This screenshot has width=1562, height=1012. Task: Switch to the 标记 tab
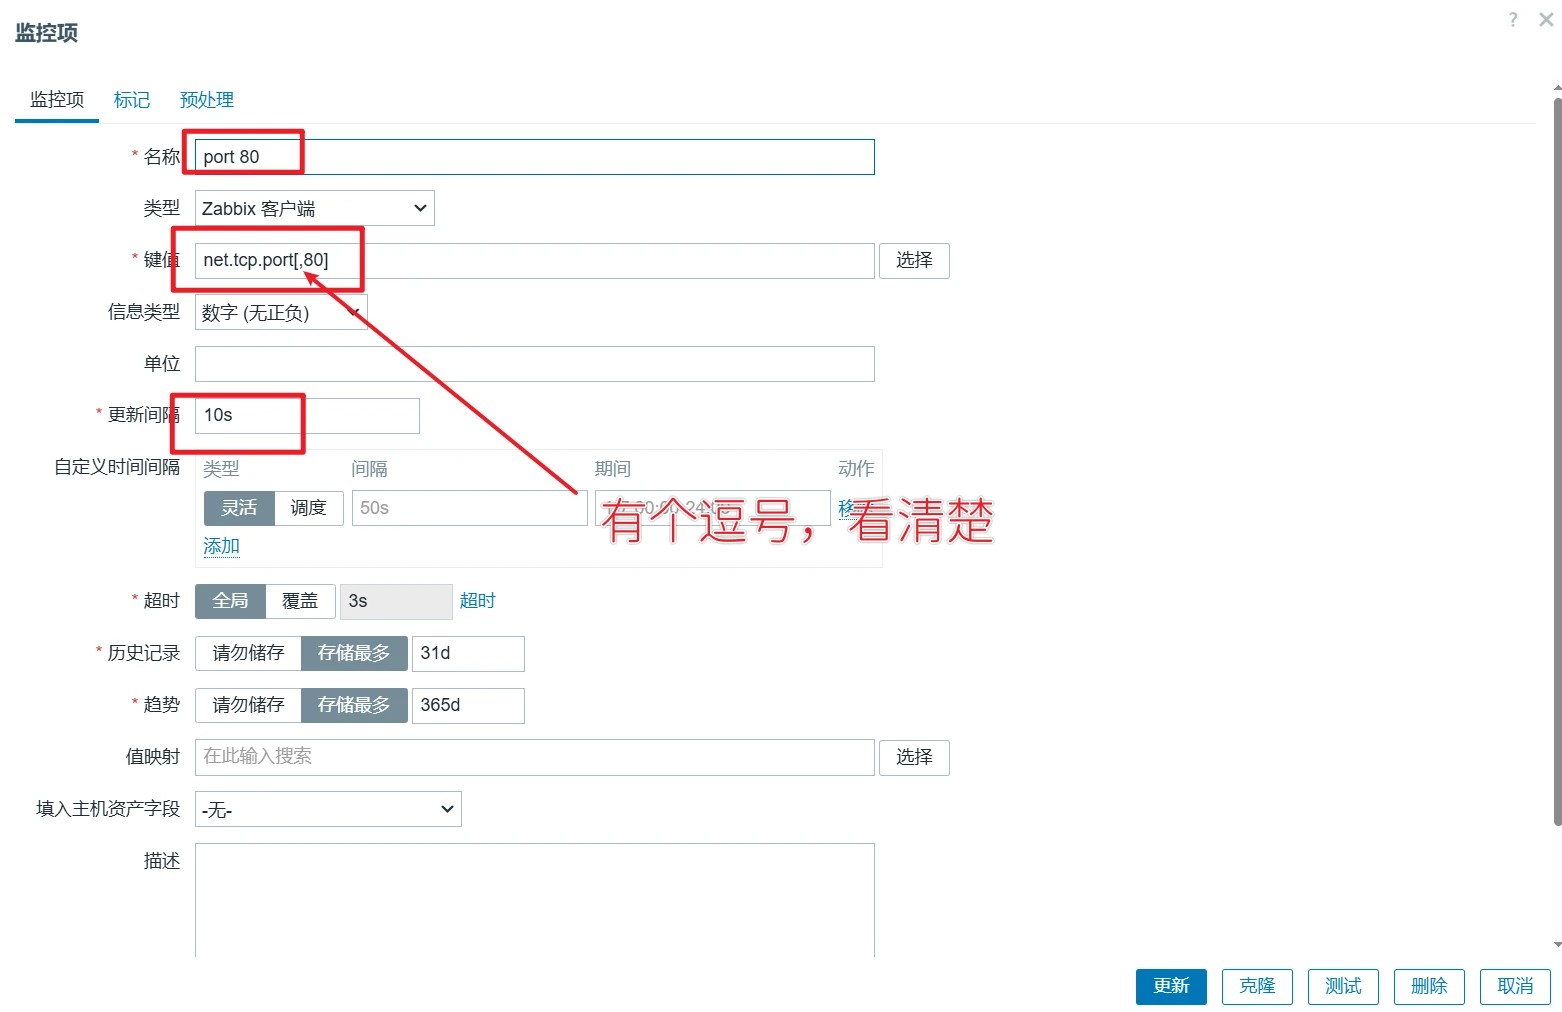tap(132, 100)
